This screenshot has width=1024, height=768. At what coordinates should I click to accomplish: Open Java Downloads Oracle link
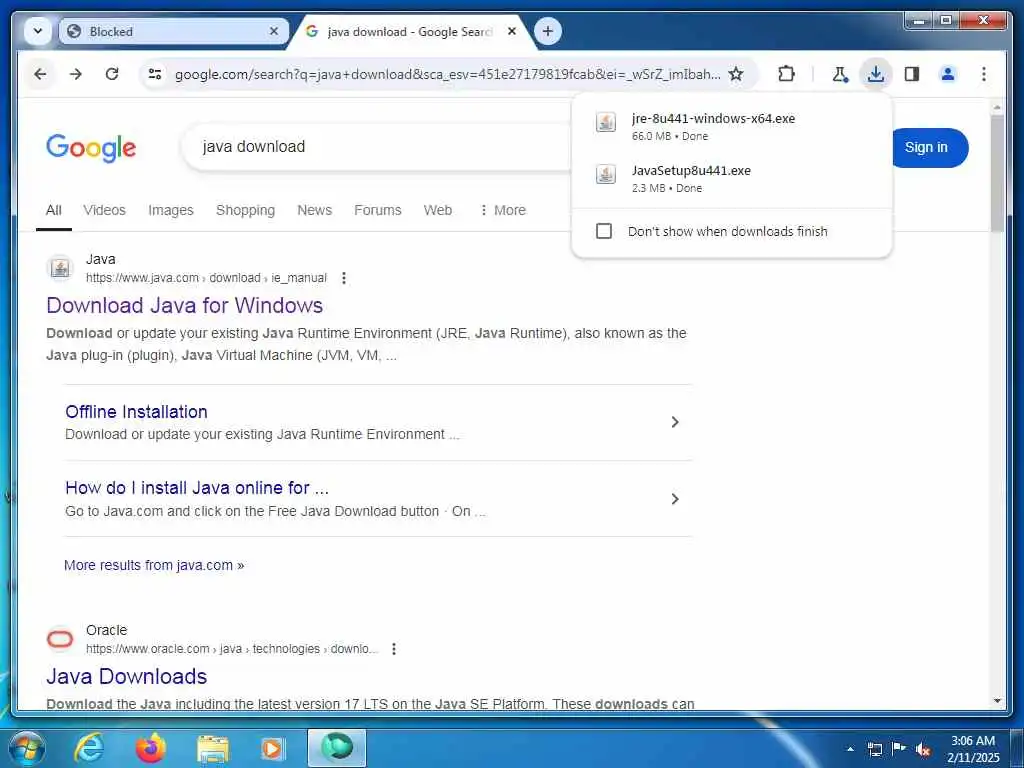pyautogui.click(x=127, y=677)
